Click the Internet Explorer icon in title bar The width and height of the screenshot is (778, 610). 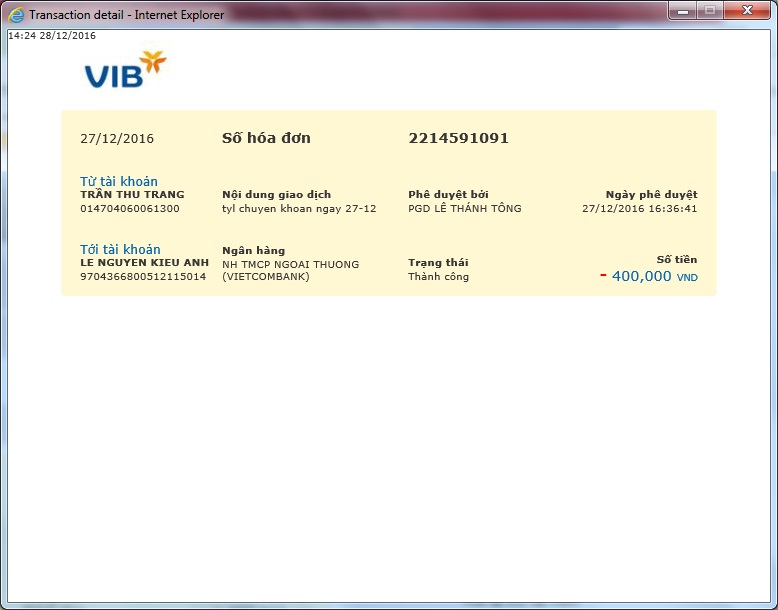click(16, 15)
